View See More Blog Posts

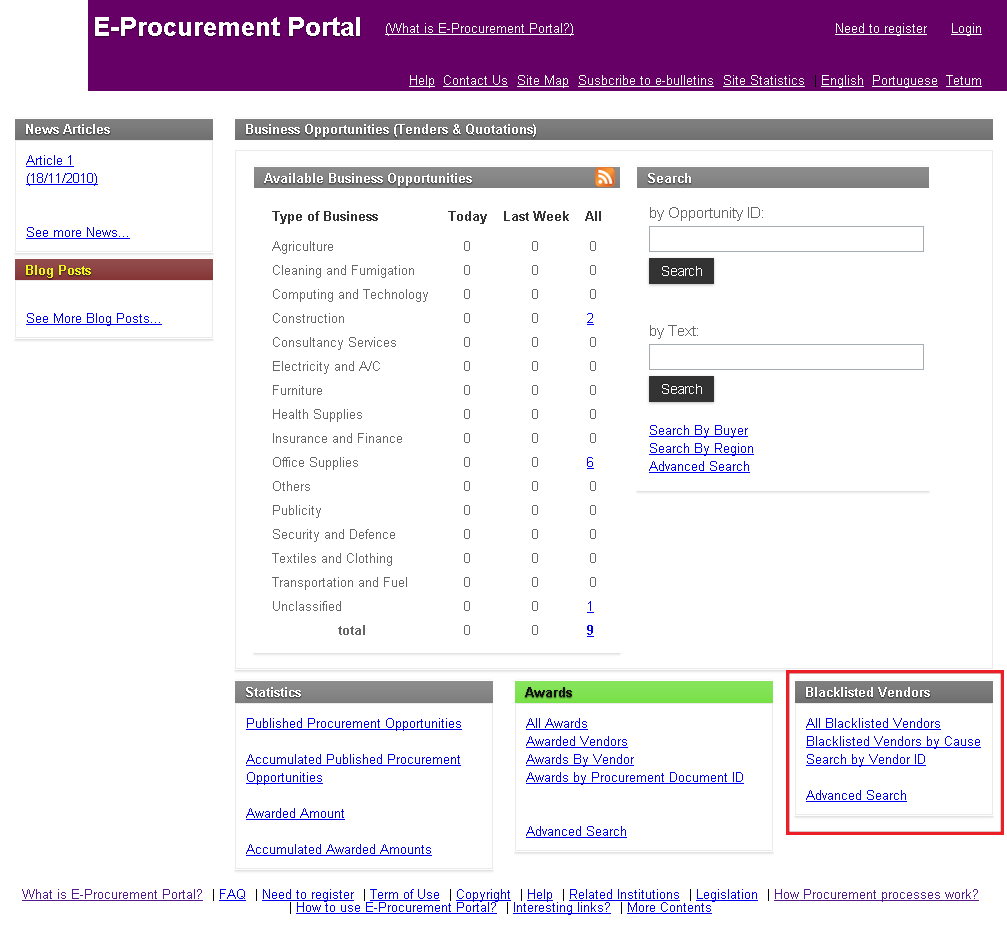point(93,319)
